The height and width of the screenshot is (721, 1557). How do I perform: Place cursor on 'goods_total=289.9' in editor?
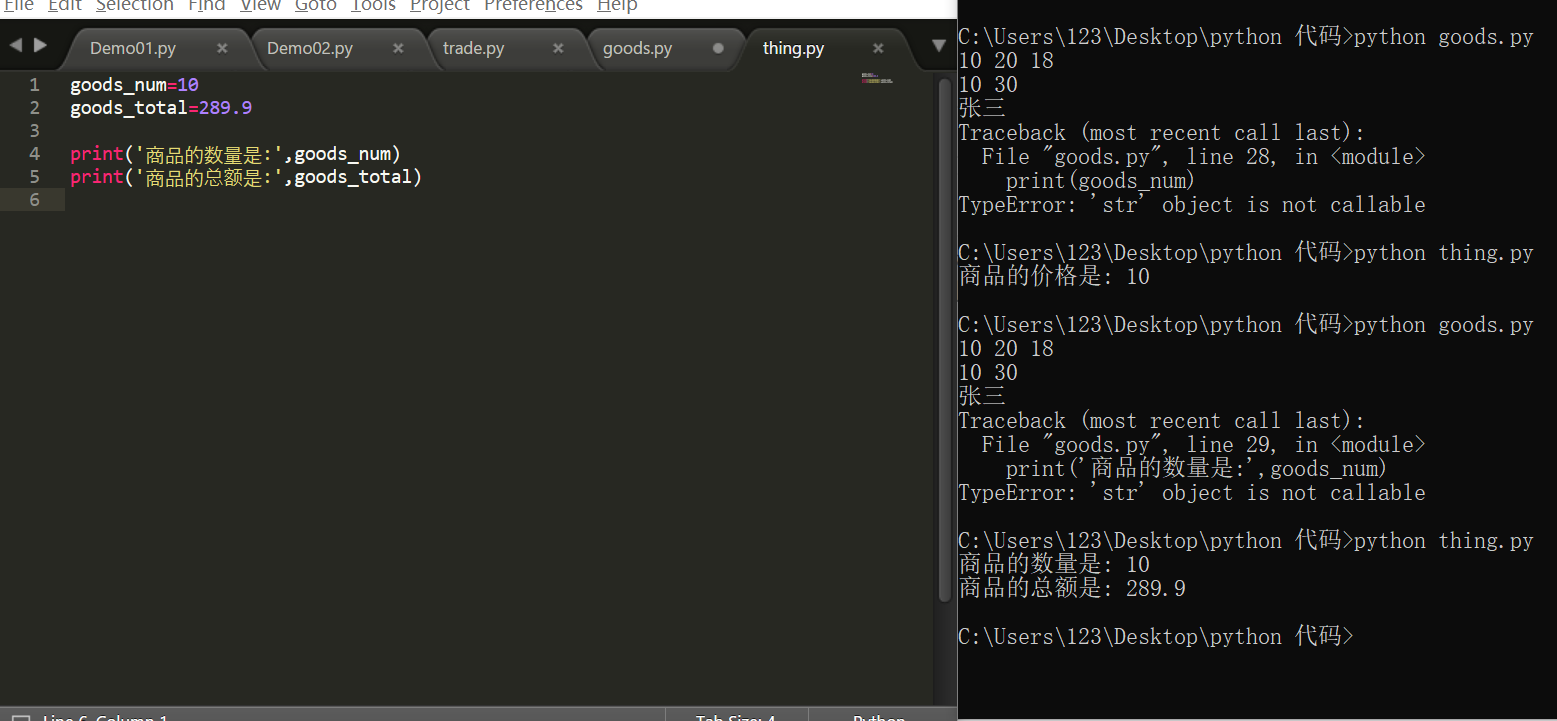161,108
